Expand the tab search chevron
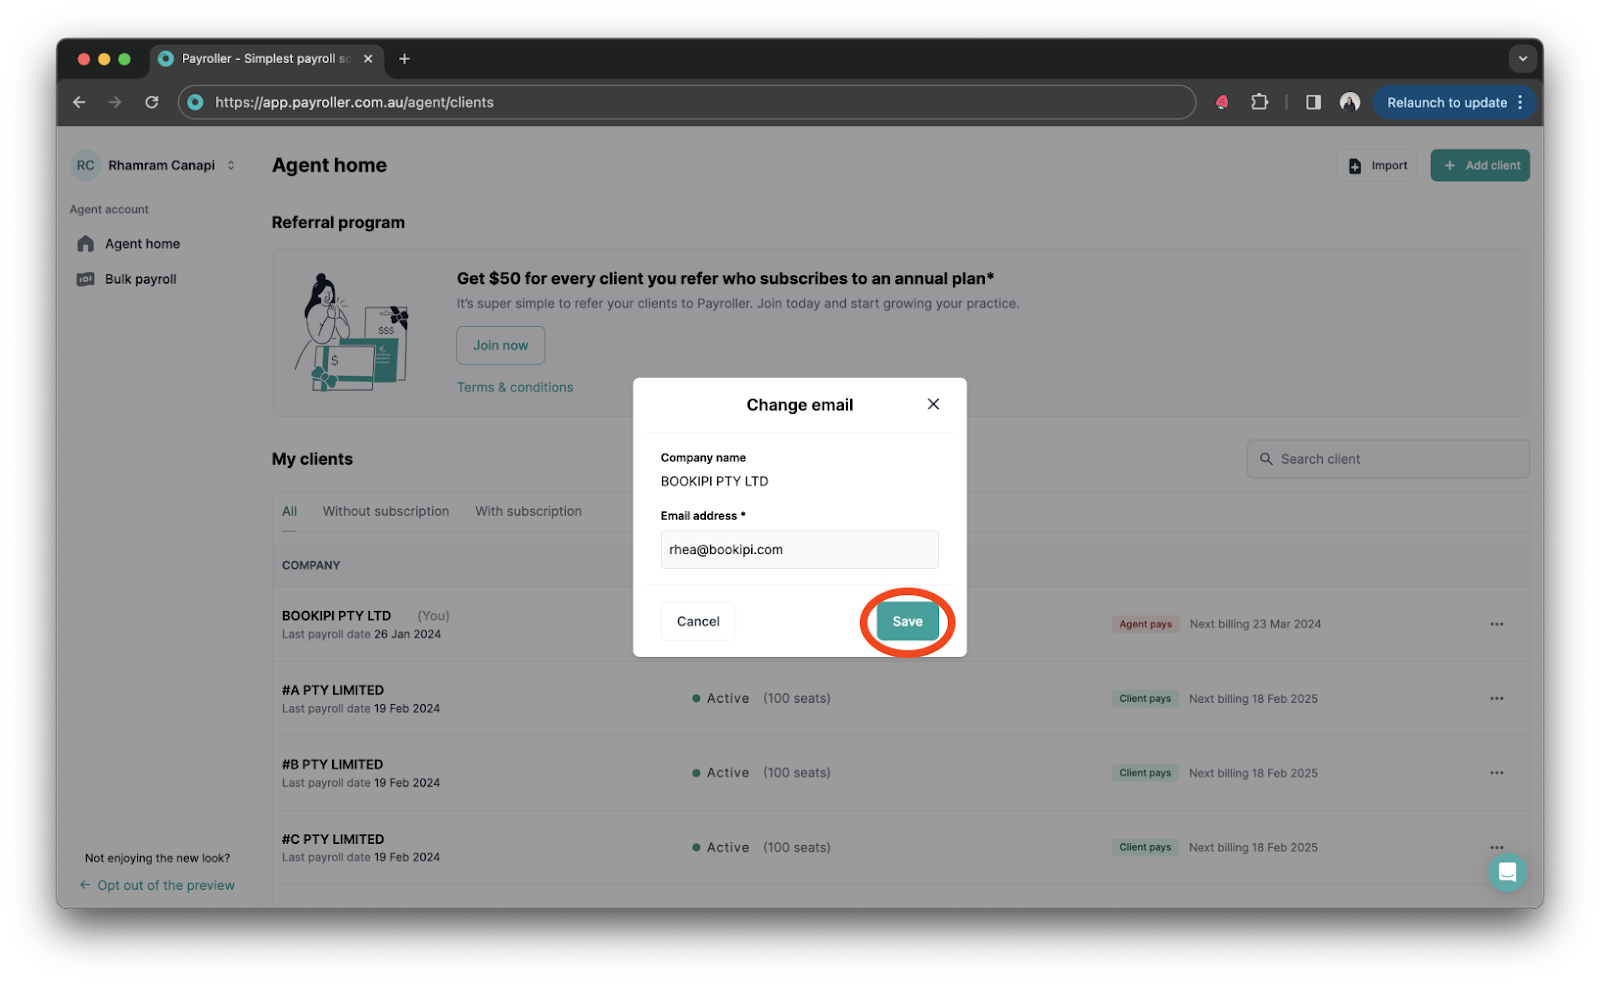Image resolution: width=1600 pixels, height=983 pixels. (1522, 59)
